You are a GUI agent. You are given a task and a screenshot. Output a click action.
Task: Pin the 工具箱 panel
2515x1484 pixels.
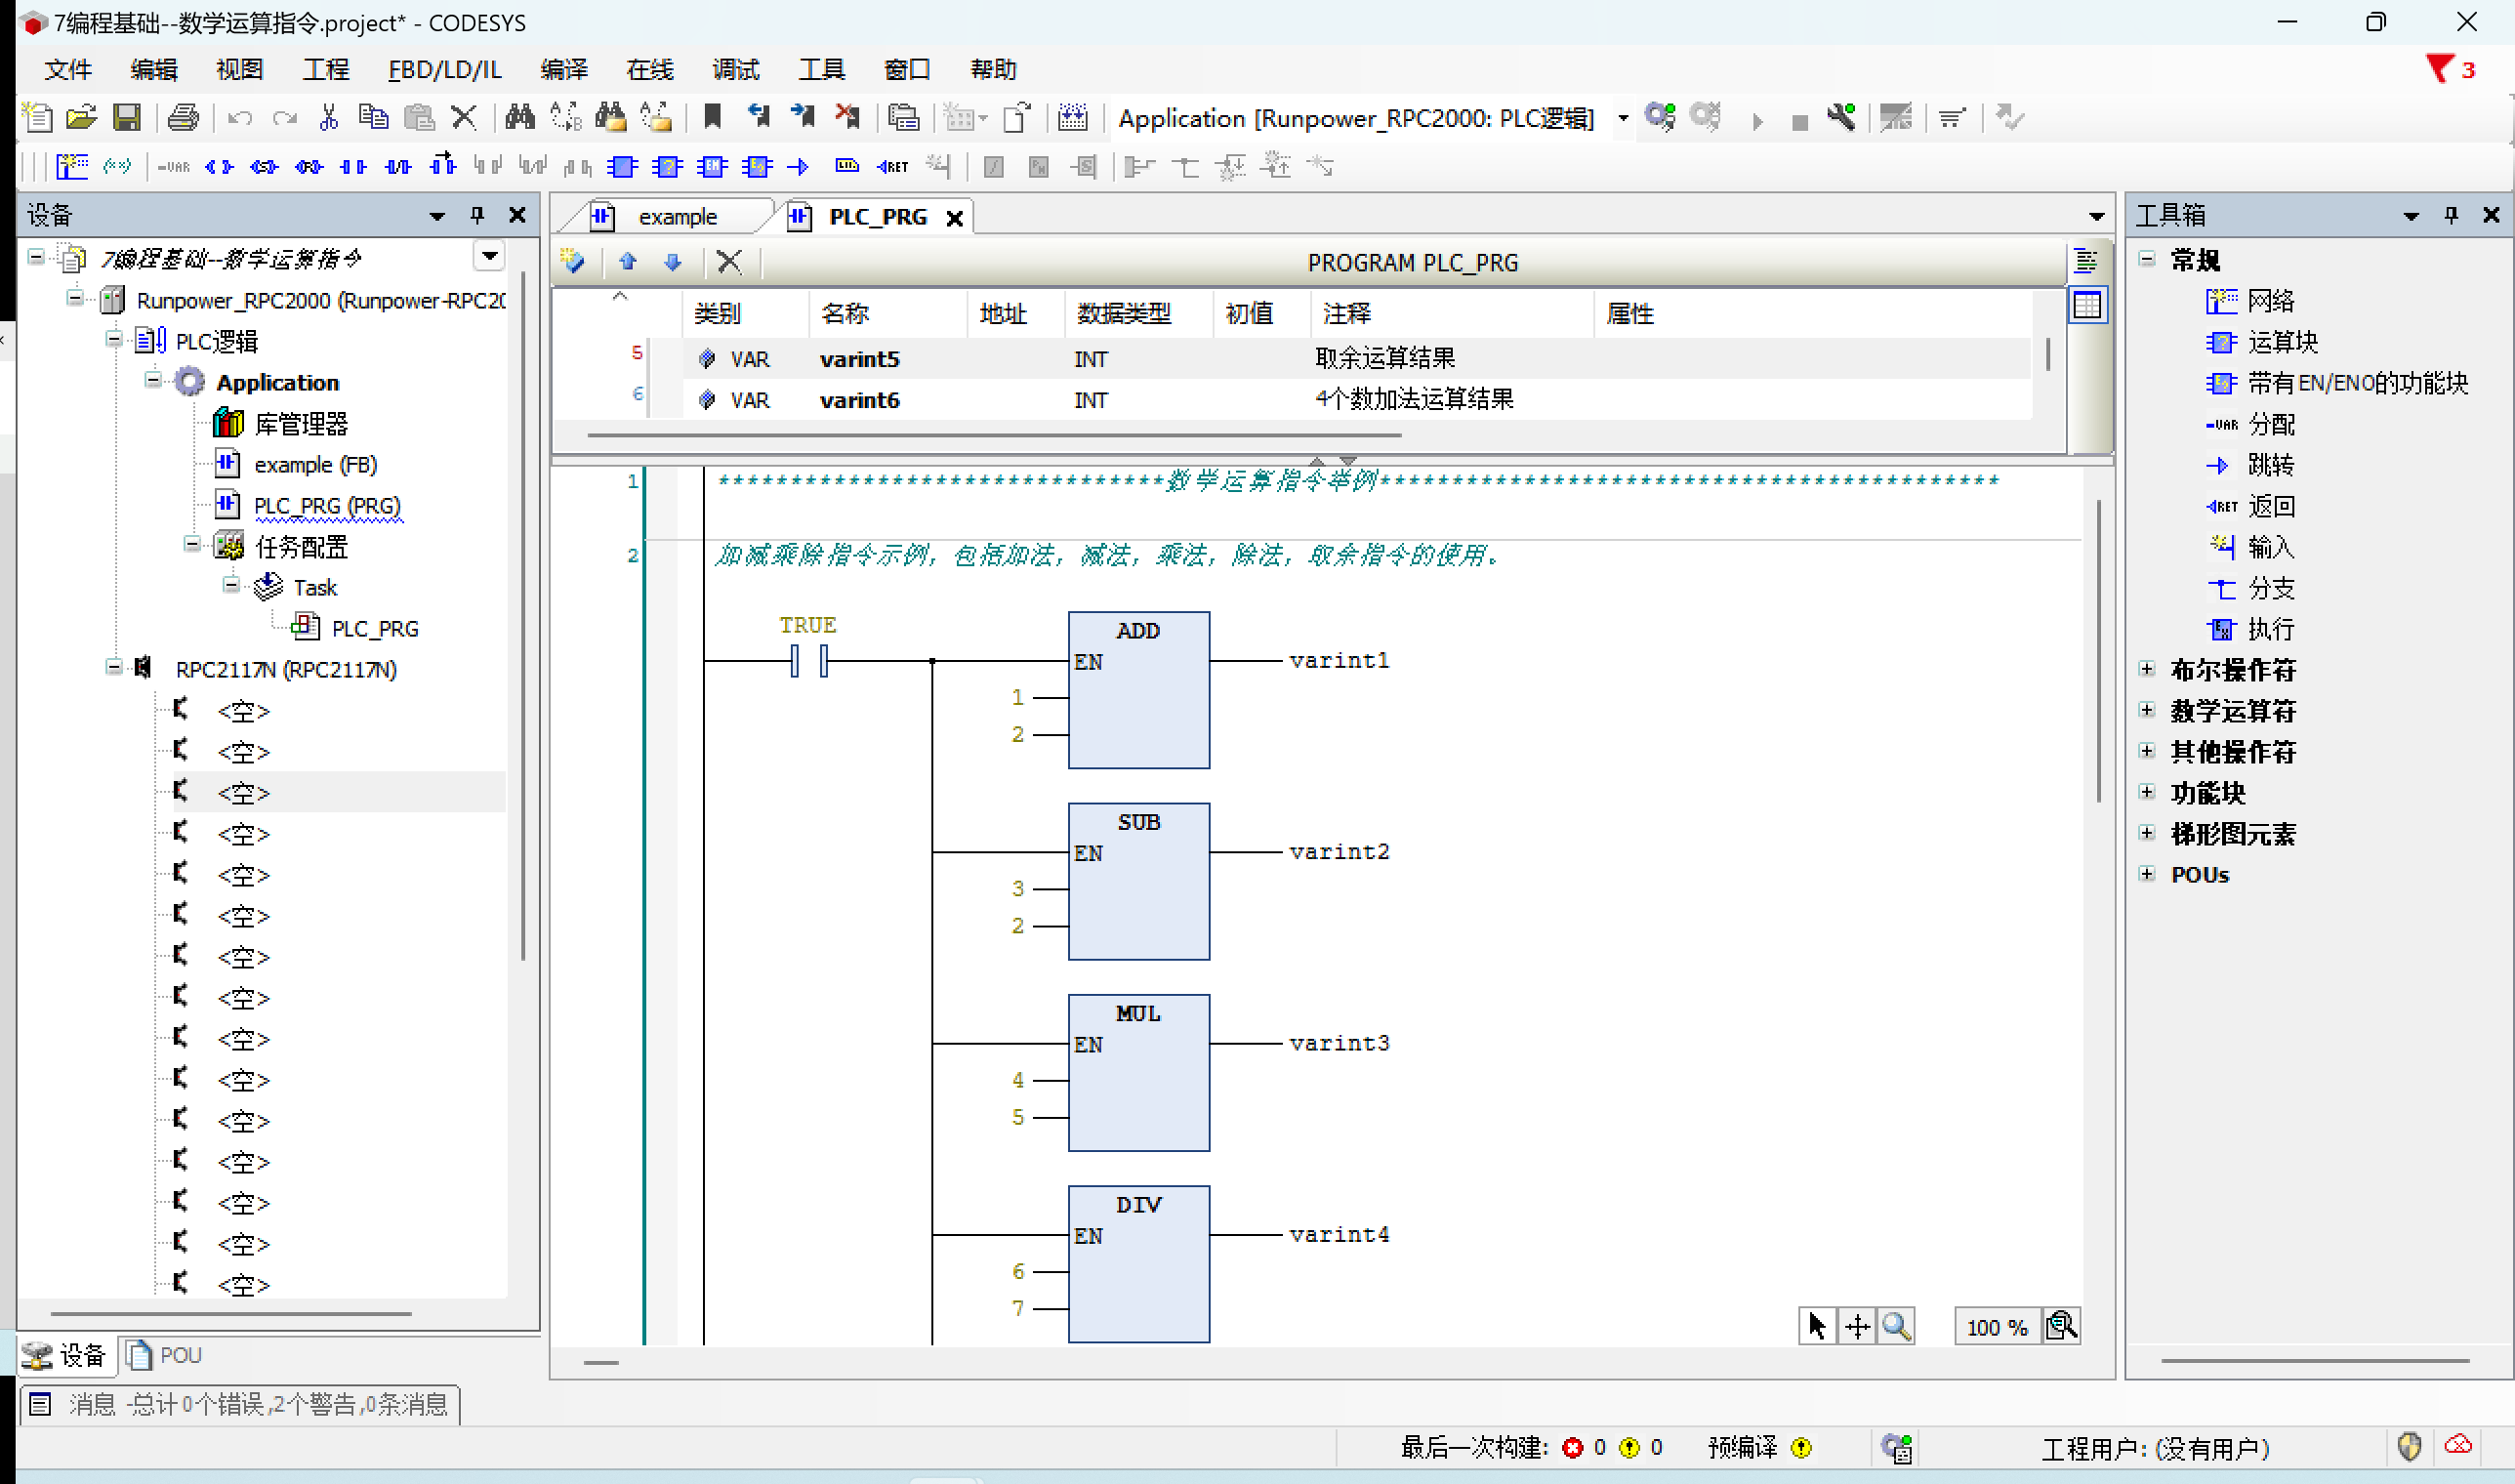(2451, 215)
